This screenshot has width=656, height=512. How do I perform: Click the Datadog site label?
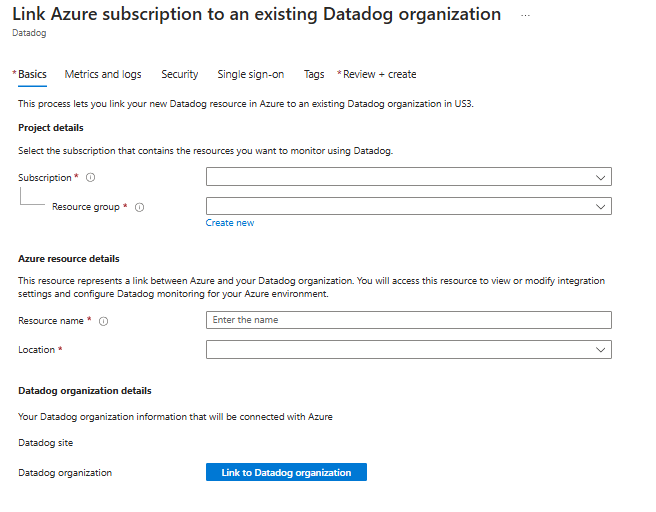coord(46,443)
